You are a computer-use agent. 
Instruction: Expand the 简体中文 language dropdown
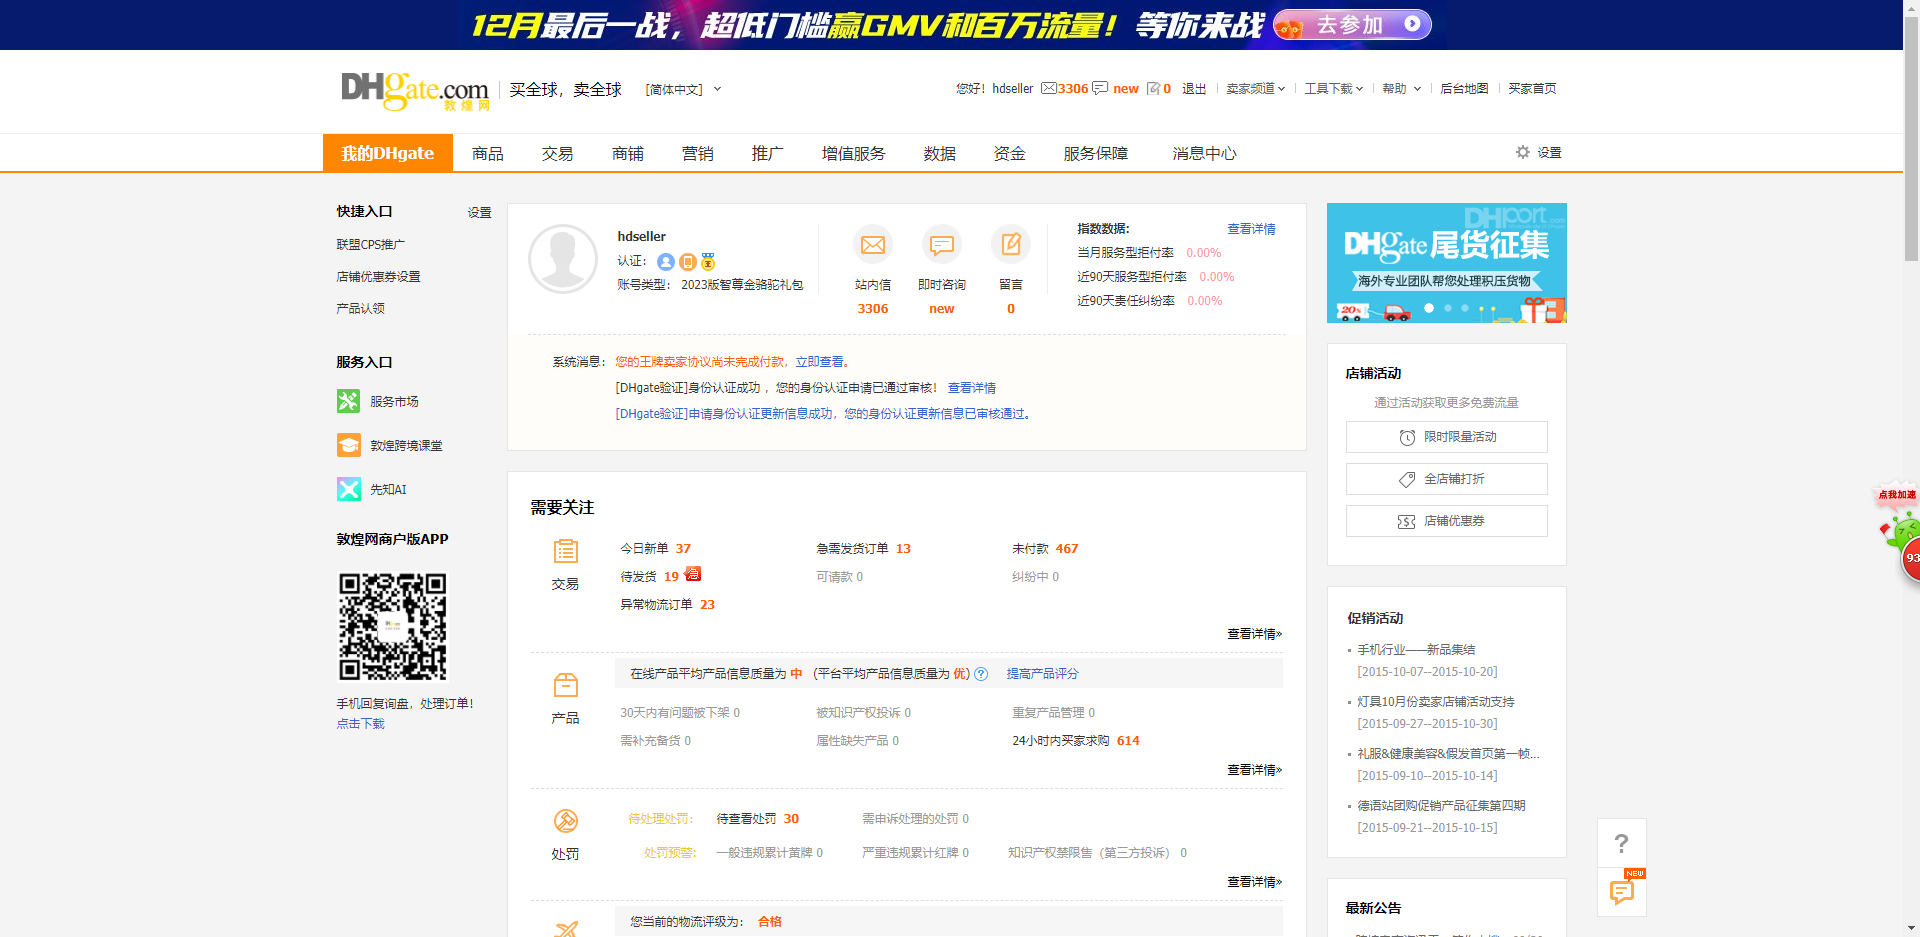tap(683, 89)
